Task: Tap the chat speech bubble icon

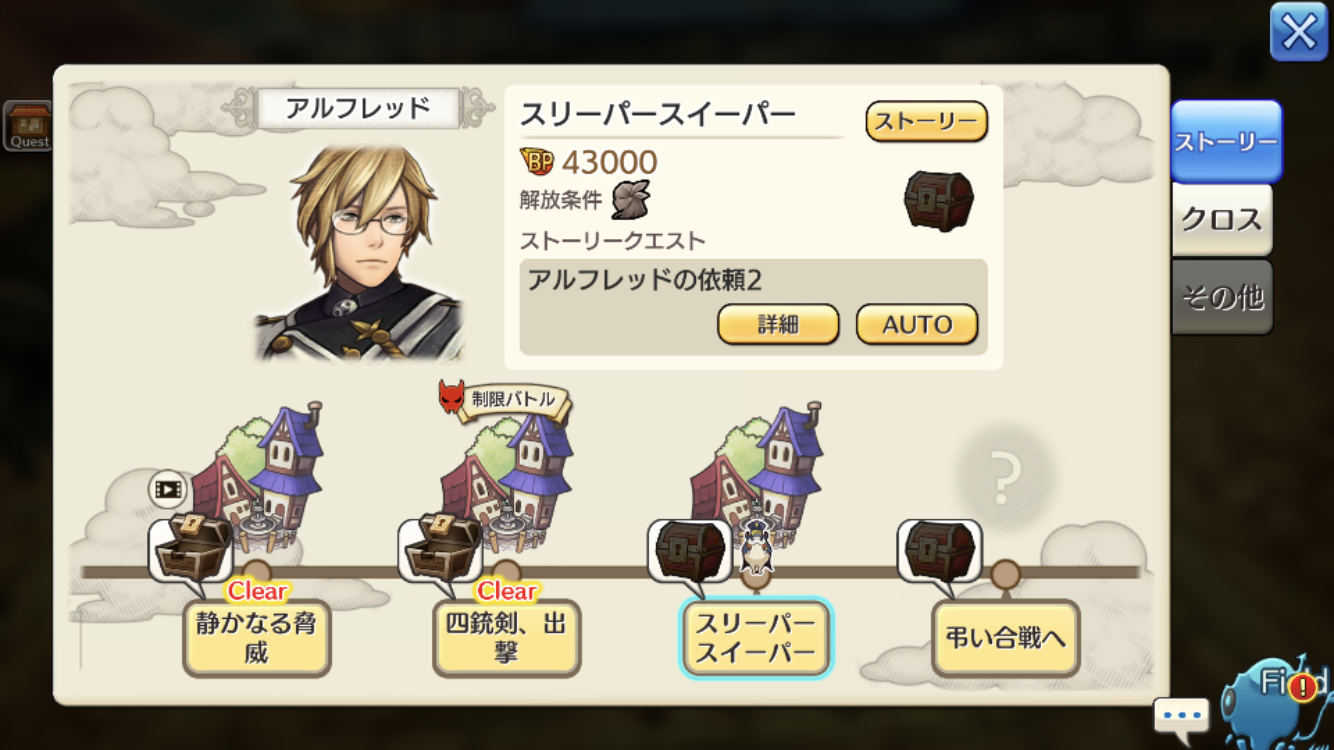Action: click(1181, 716)
